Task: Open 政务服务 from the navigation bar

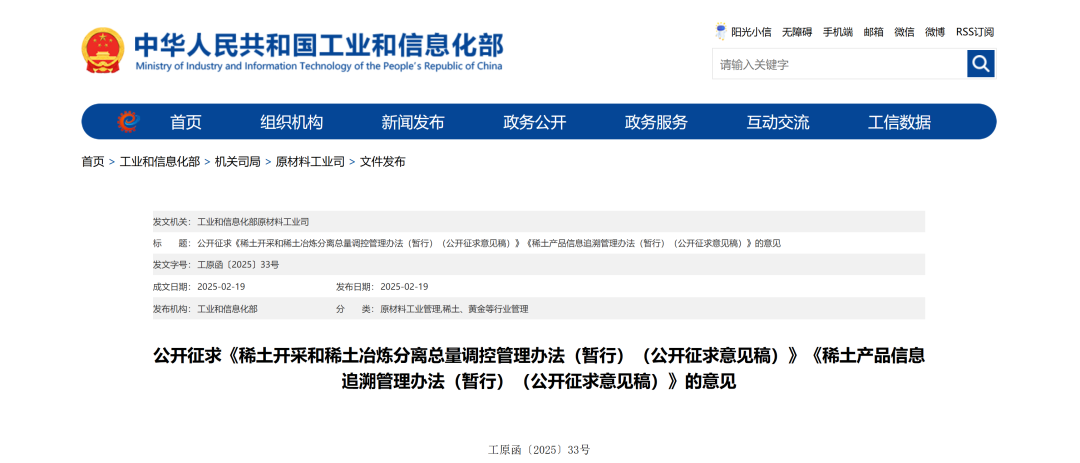Action: pos(656,122)
